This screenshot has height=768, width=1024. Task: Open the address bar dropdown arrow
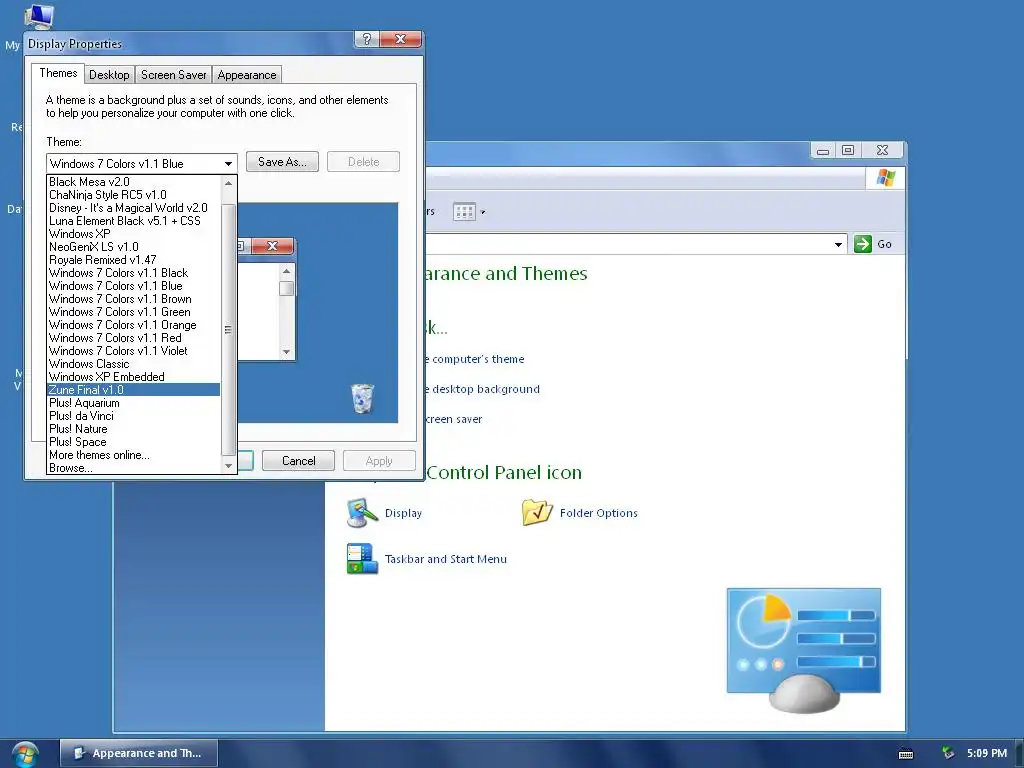(838, 244)
